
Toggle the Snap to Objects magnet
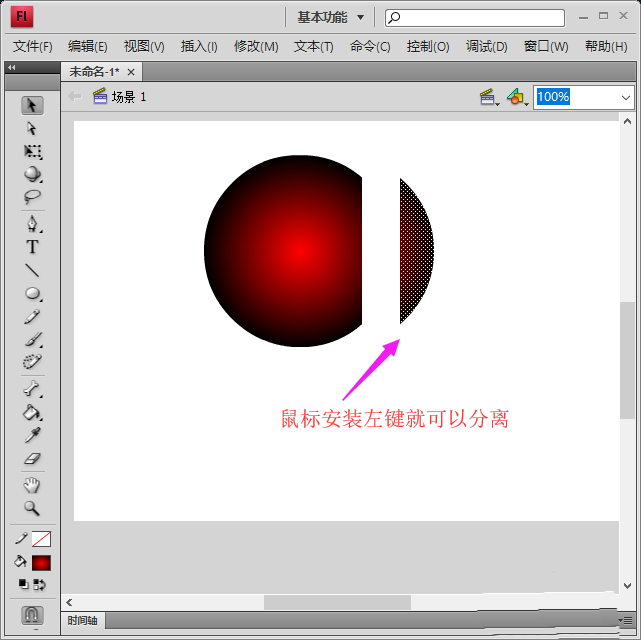coord(32,614)
